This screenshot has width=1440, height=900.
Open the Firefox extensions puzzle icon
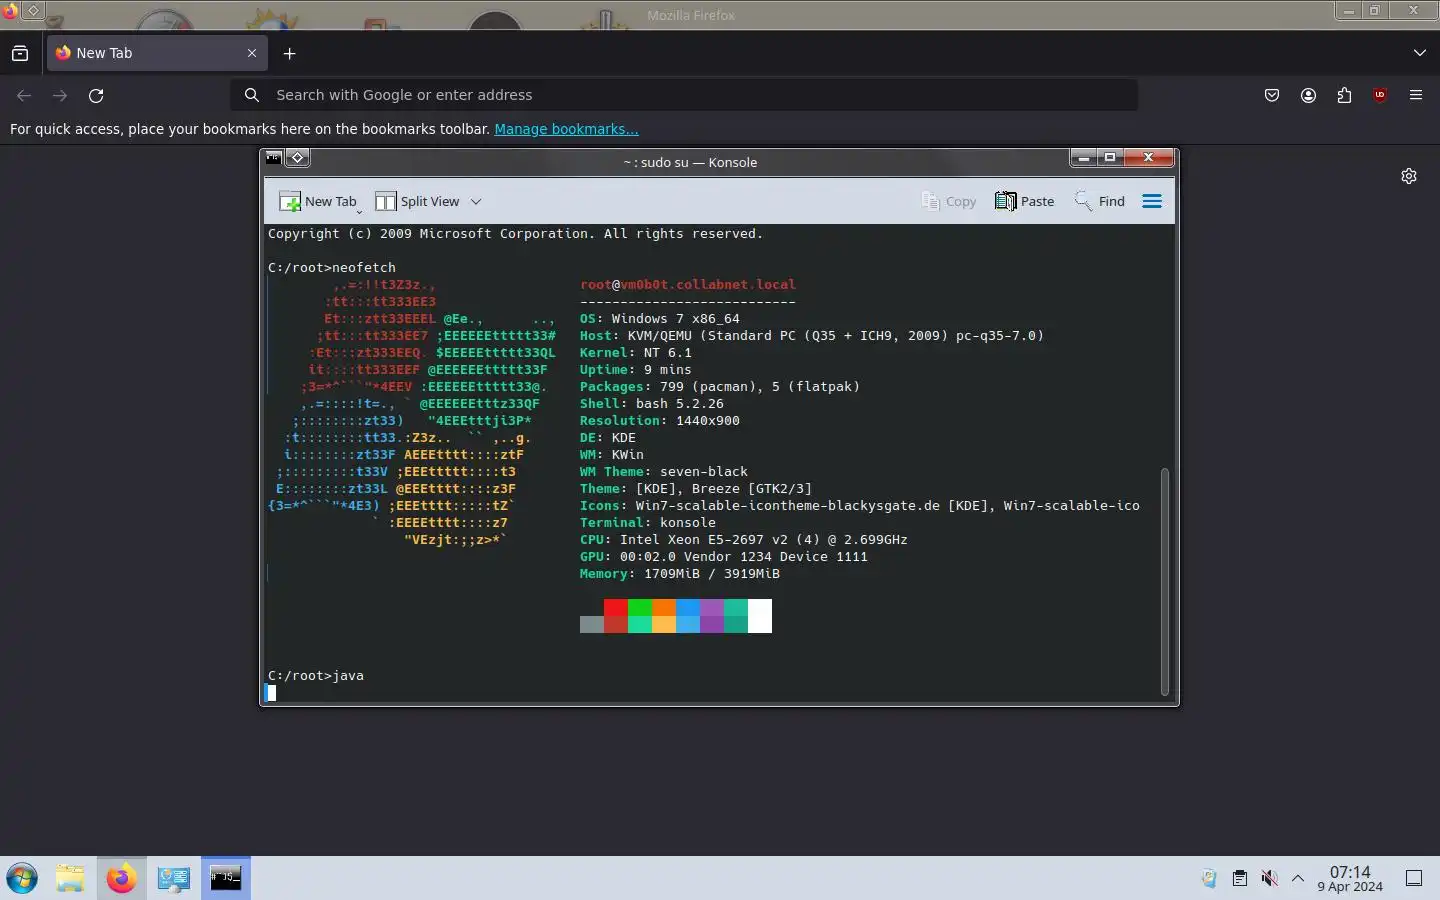1344,95
